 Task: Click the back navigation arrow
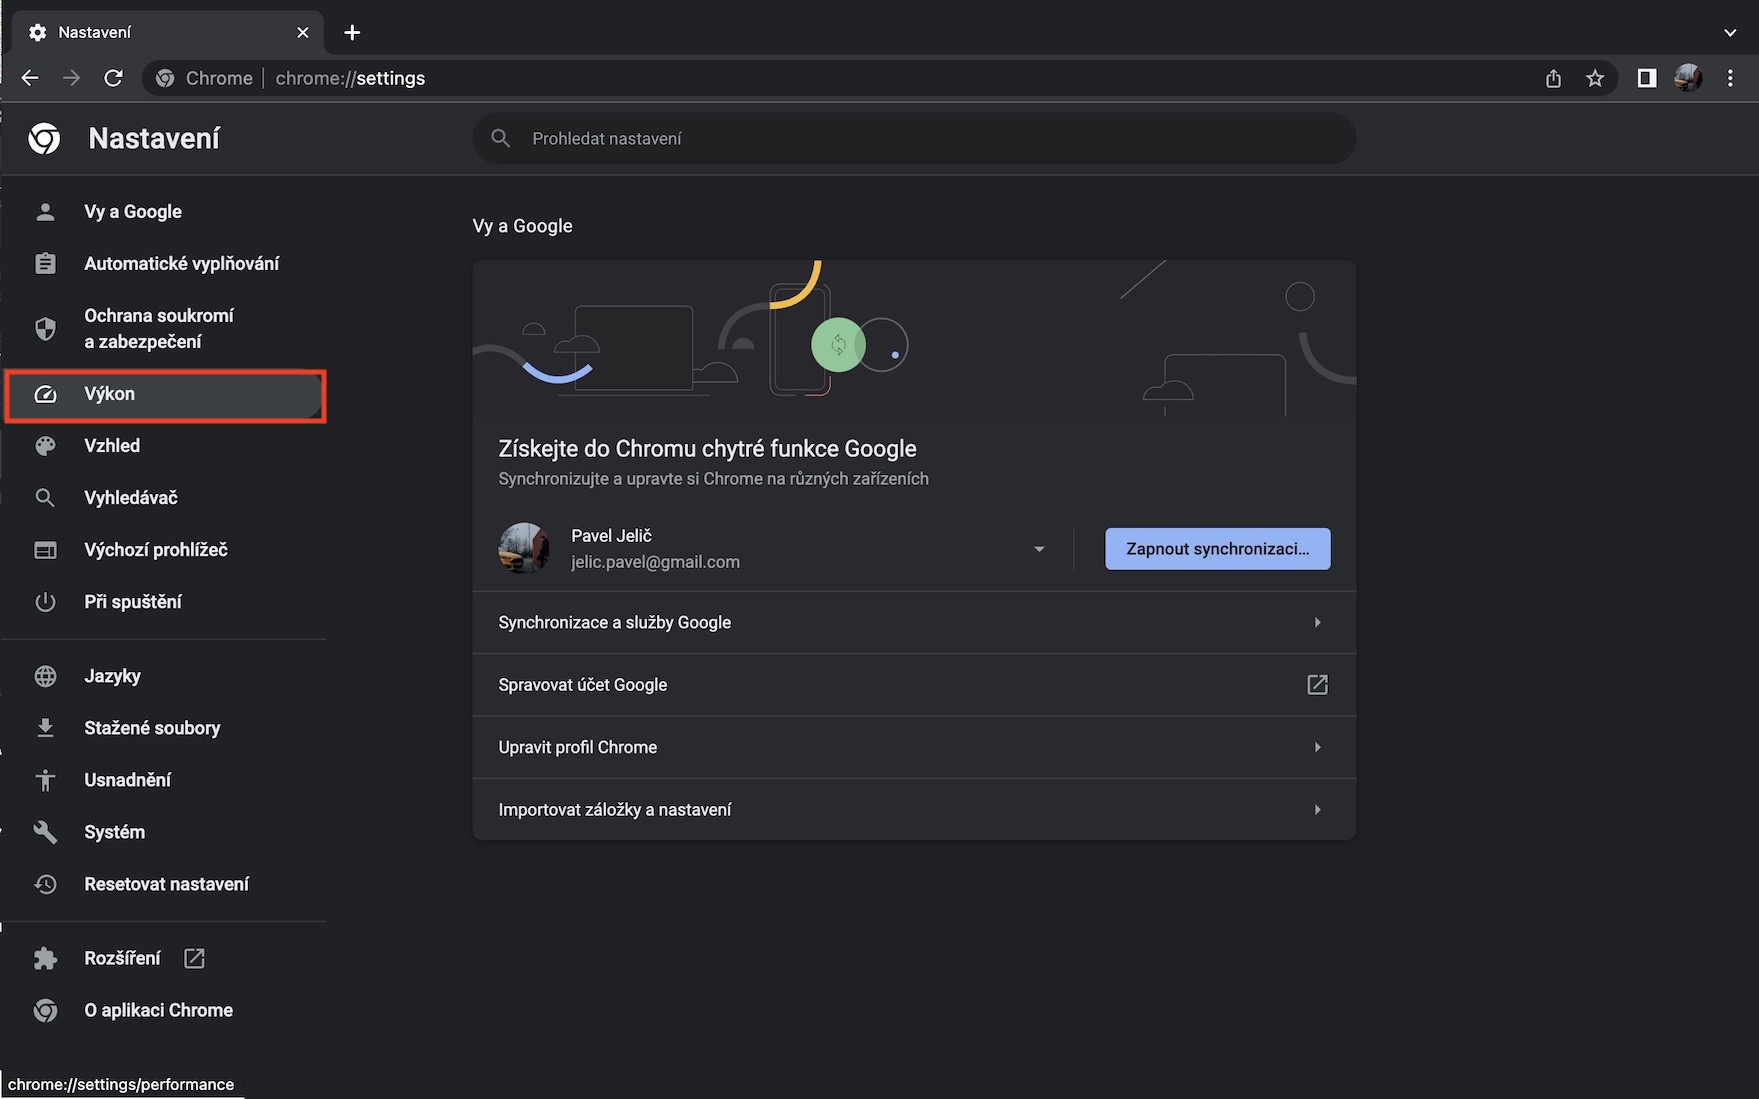(30, 78)
